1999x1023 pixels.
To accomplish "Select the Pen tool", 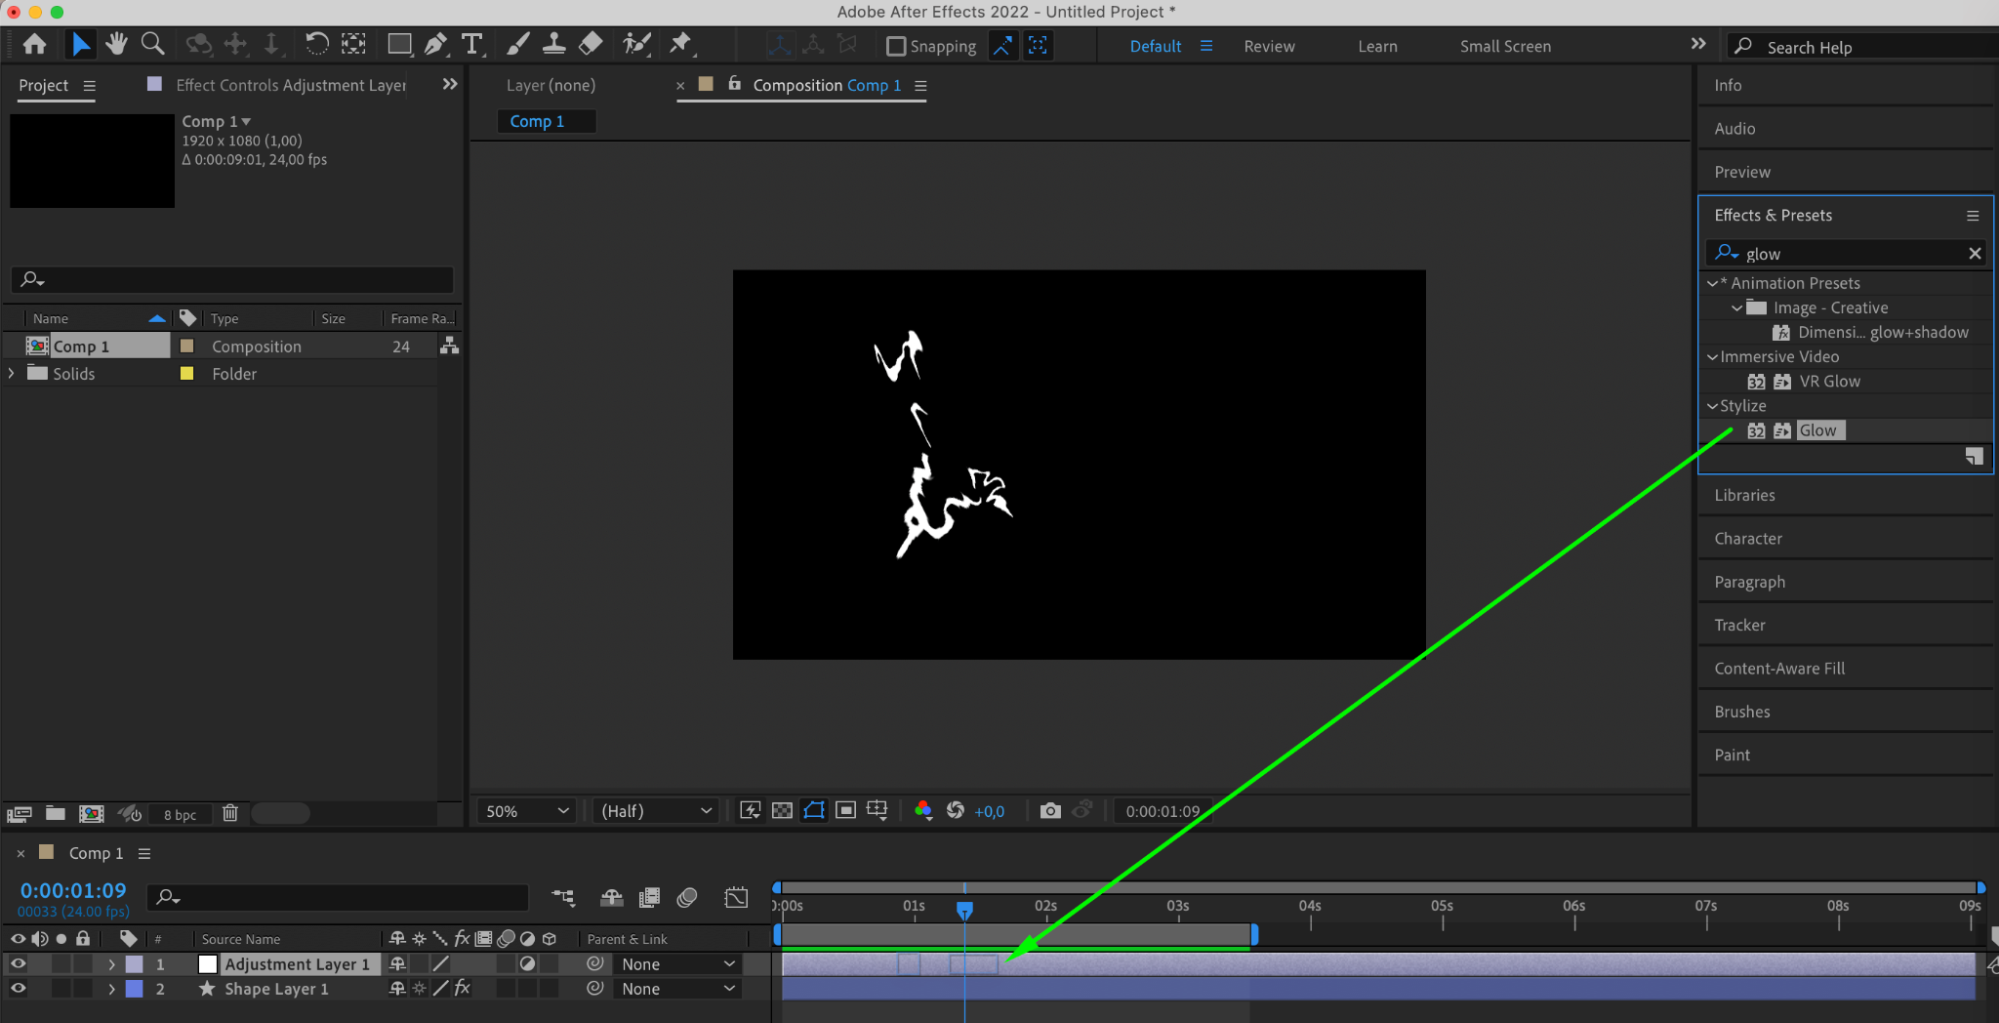I will coord(435,44).
